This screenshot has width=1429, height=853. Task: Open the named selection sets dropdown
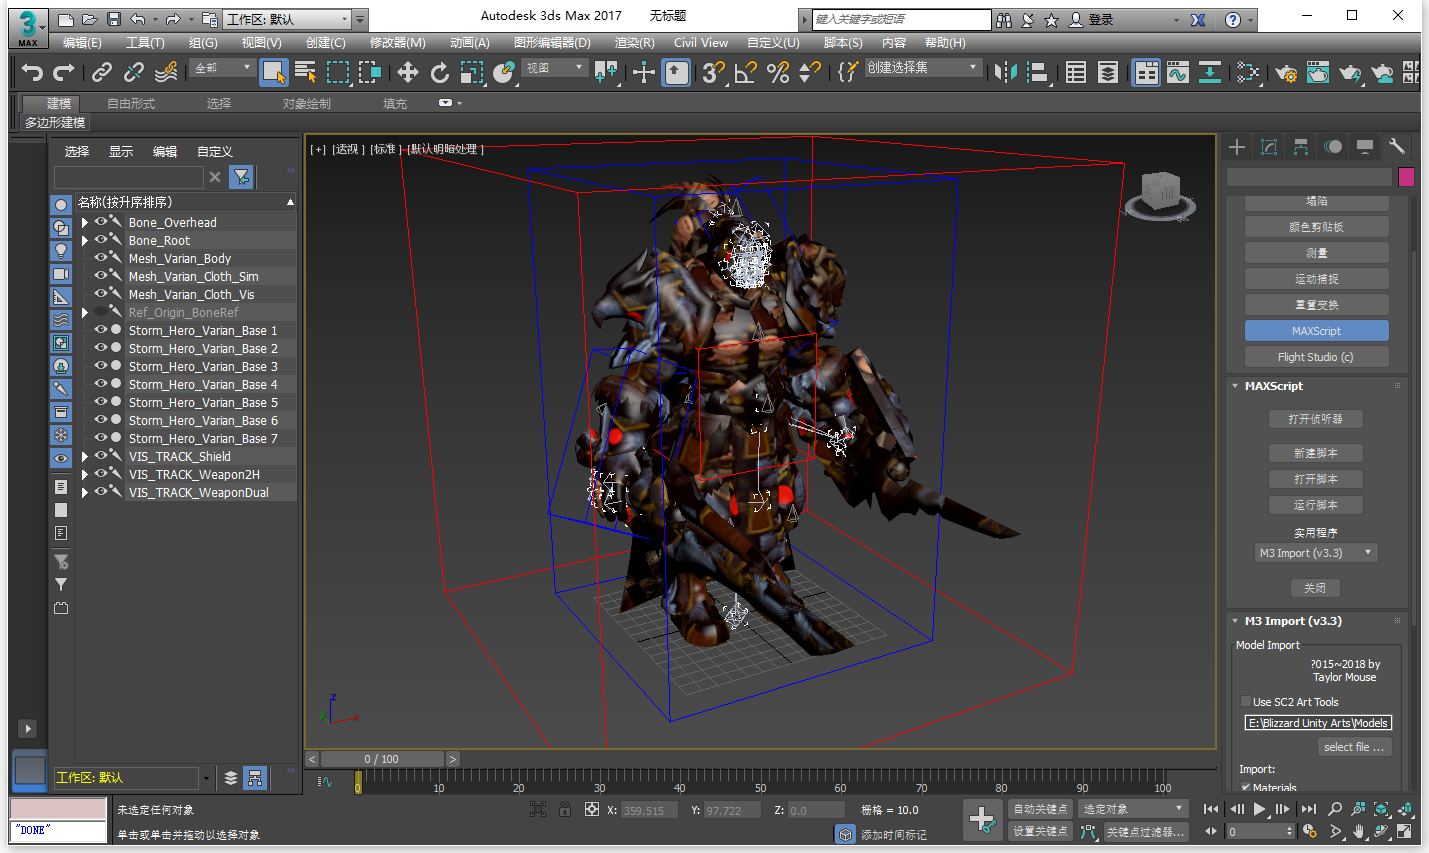pos(922,67)
